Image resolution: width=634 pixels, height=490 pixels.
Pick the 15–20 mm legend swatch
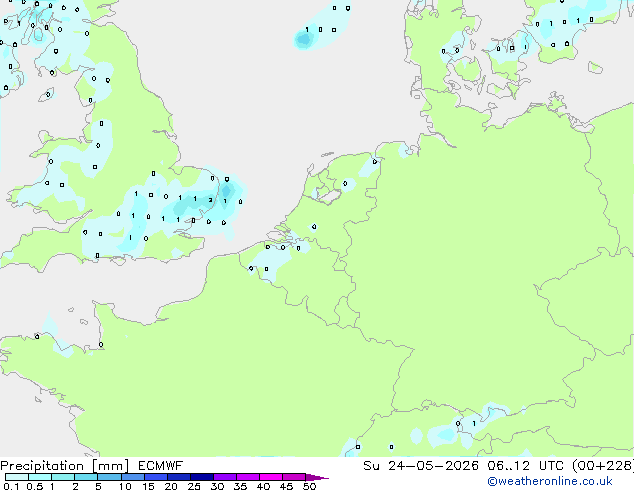(155, 477)
